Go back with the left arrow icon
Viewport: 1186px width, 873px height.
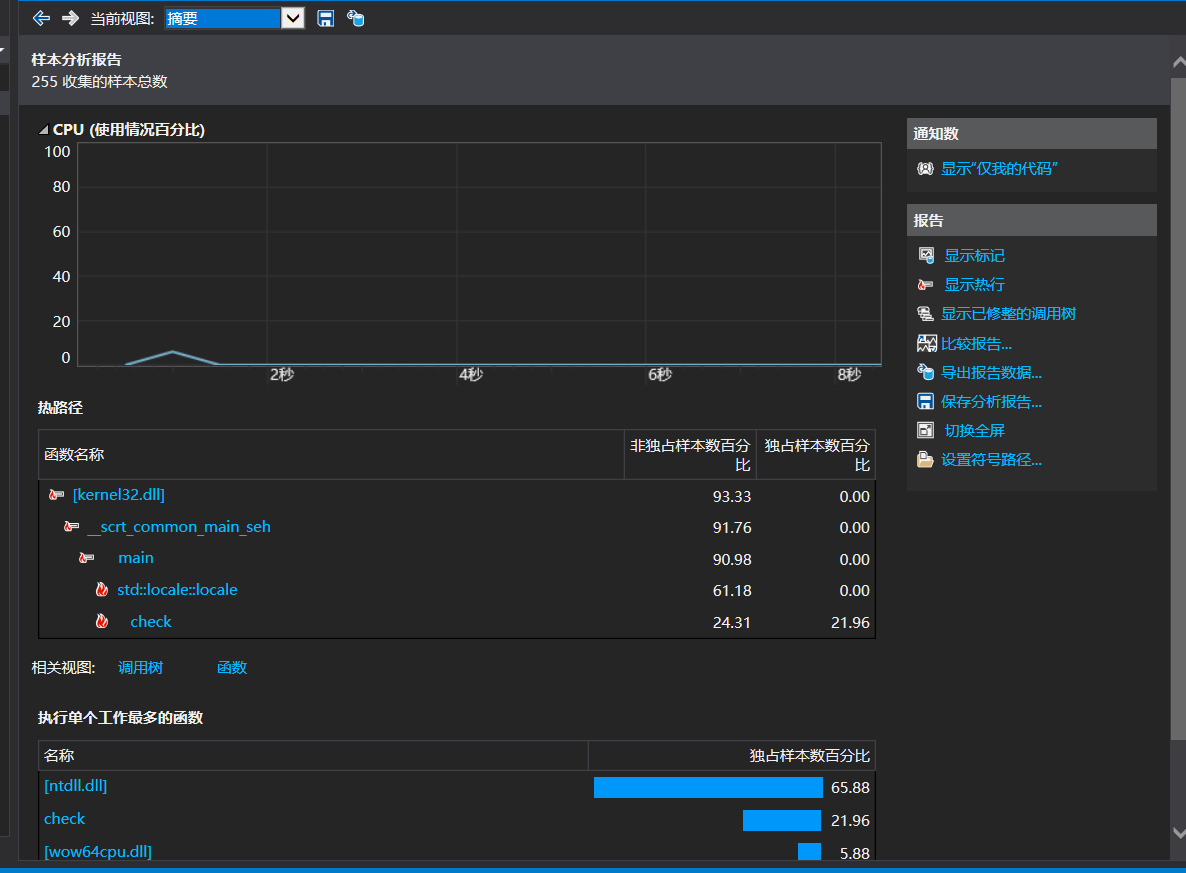(42, 18)
